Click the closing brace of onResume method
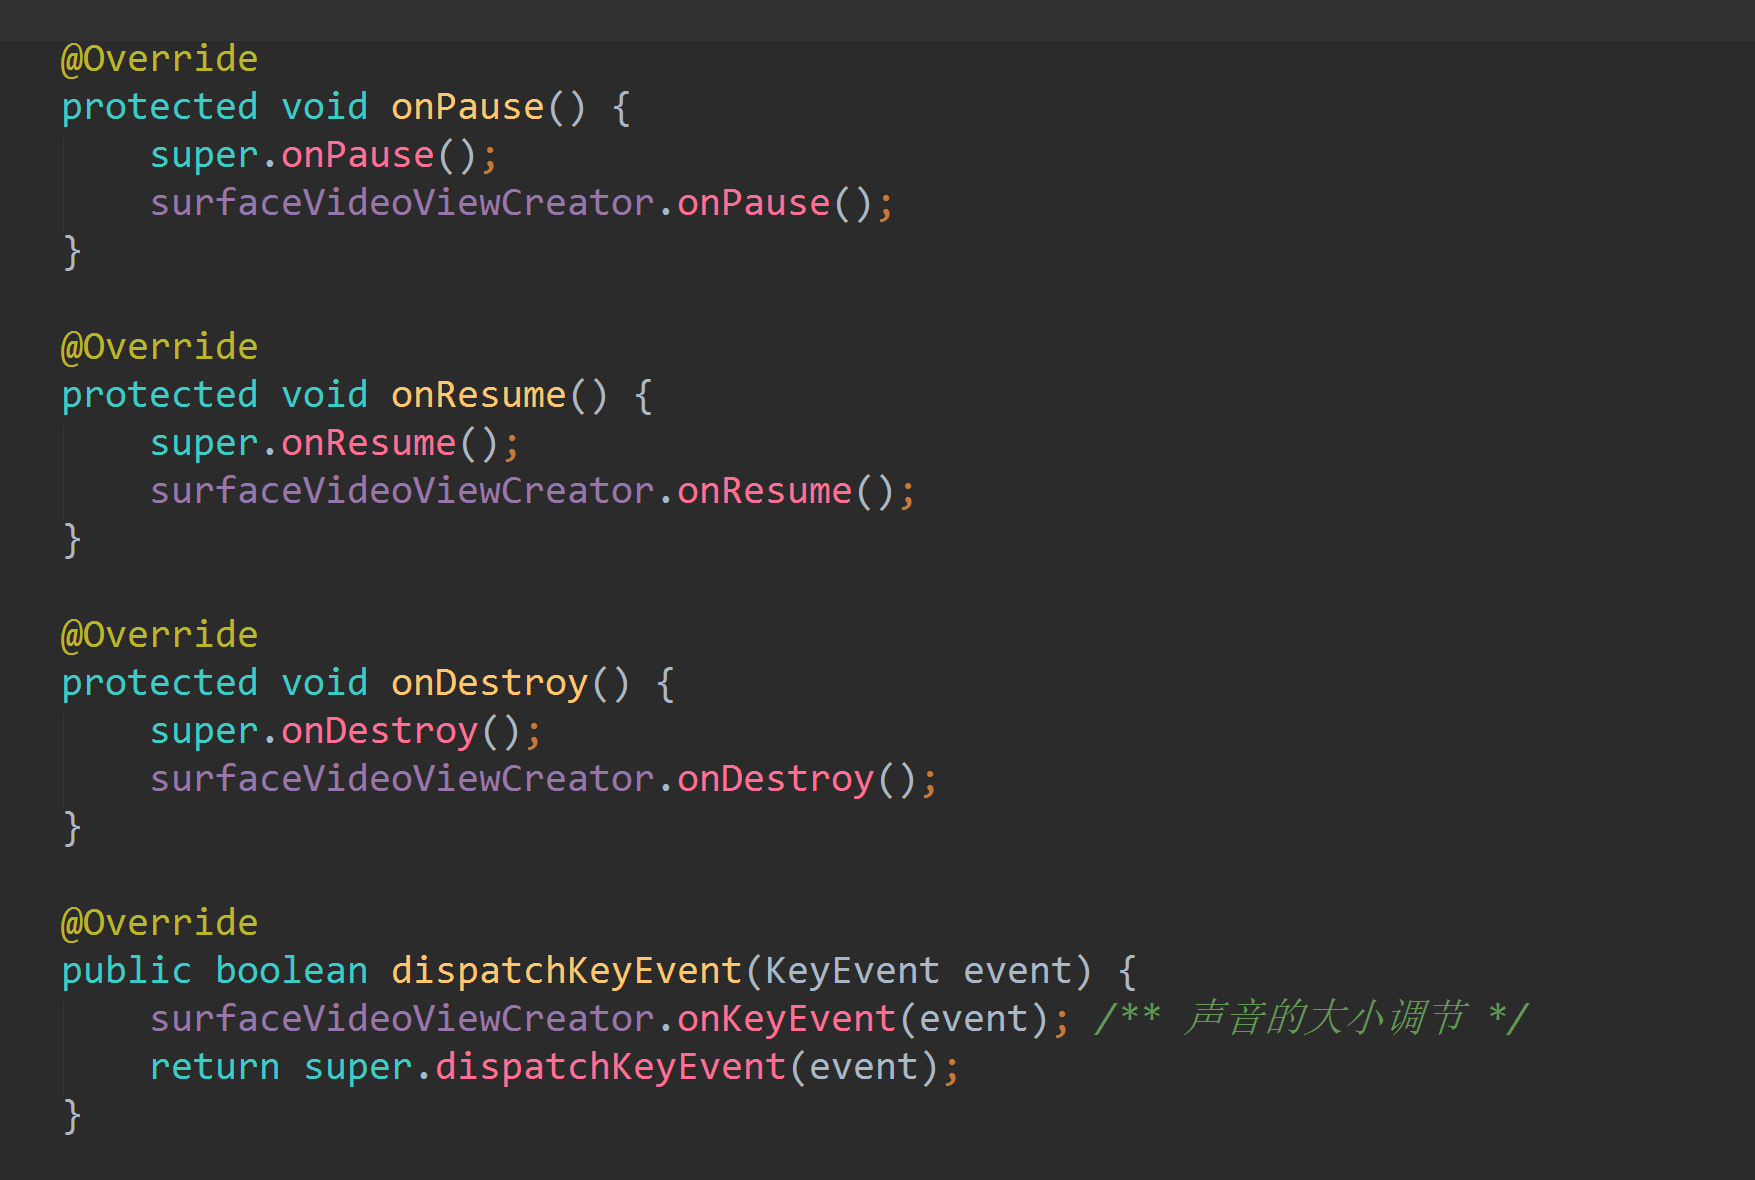 [x=71, y=540]
